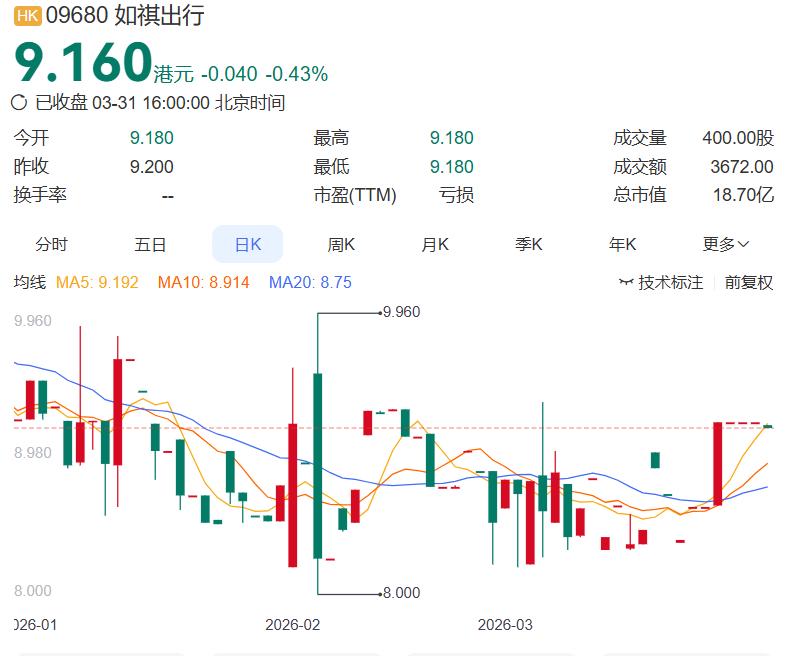The image size is (788, 656).
Task: Click the stock name 09680 如祺出行
Action: click(125, 16)
